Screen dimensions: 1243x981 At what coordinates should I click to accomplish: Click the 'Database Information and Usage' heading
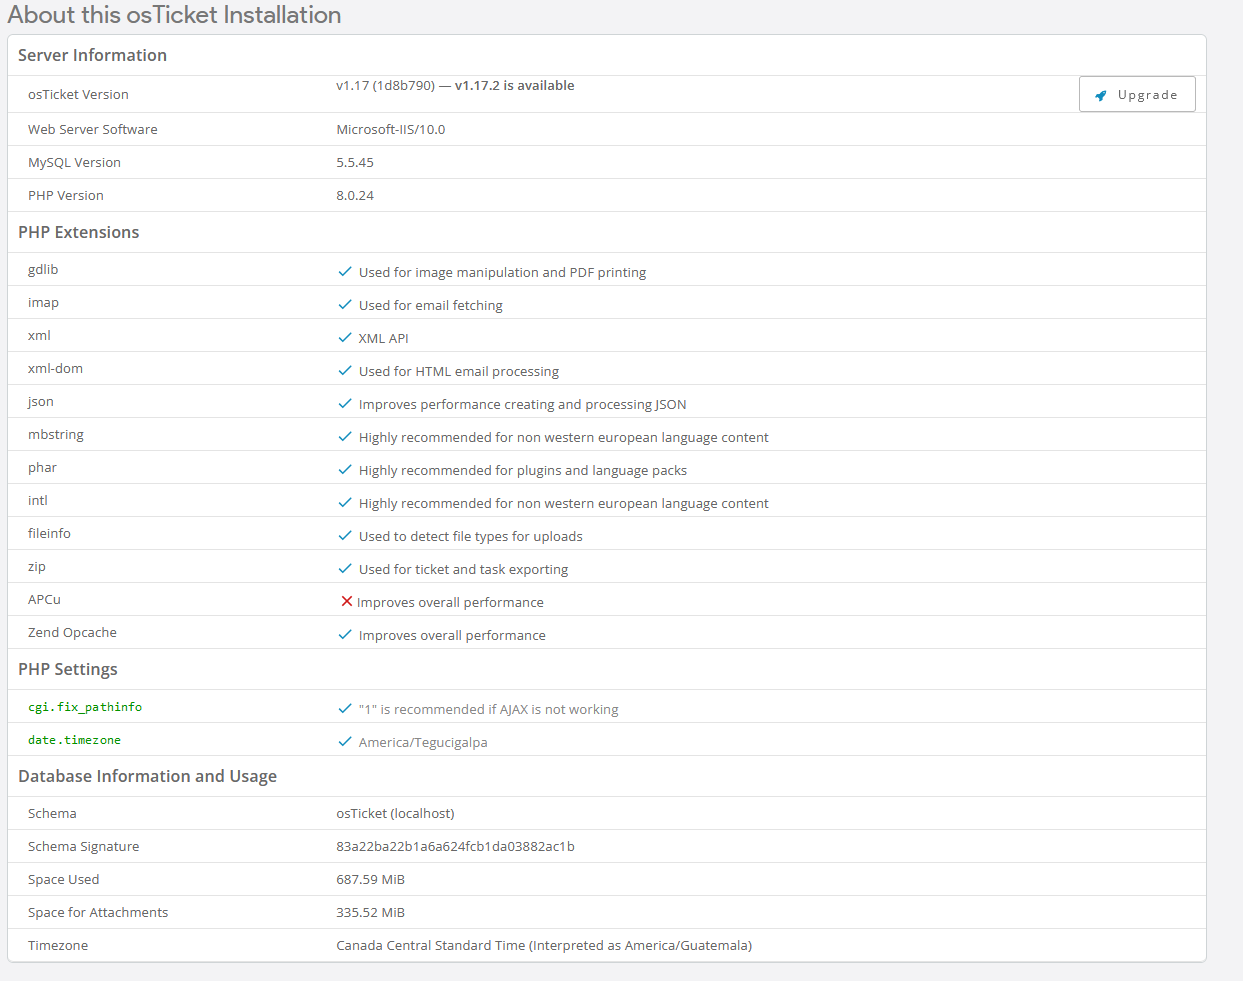tap(147, 776)
